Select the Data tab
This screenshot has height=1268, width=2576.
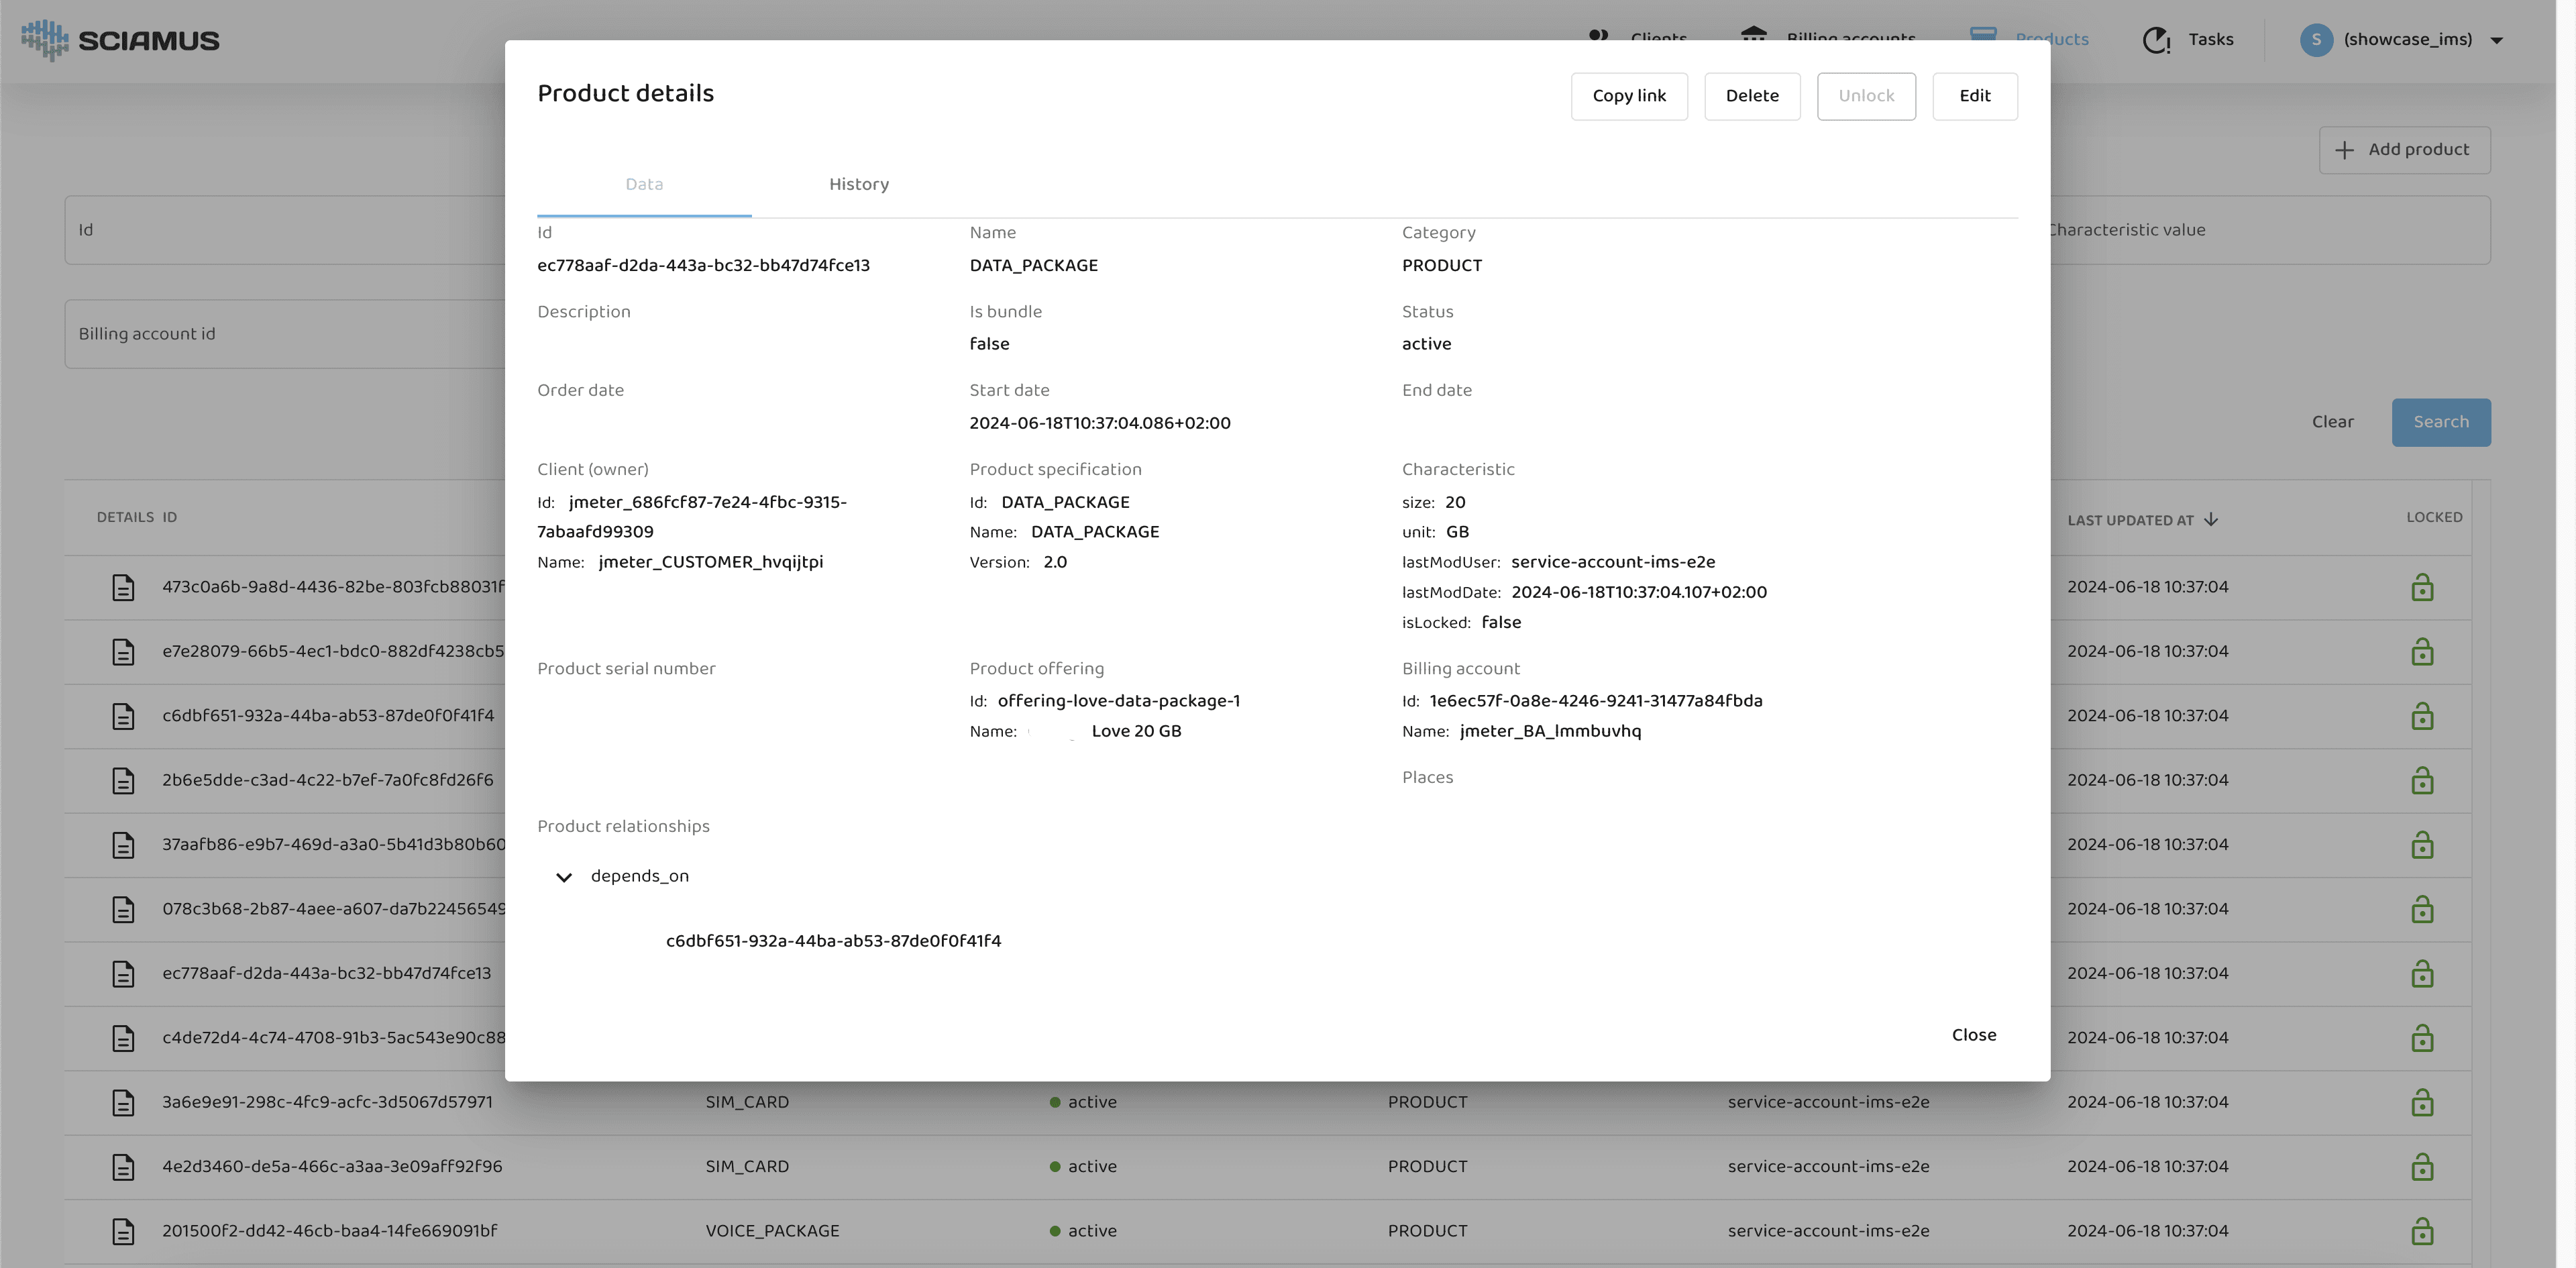[x=644, y=184]
